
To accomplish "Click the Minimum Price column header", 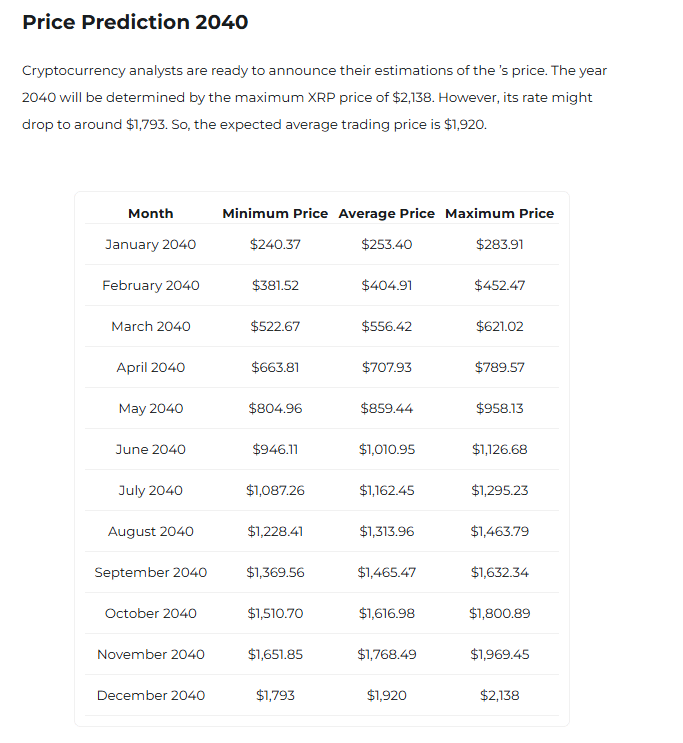I will [275, 213].
